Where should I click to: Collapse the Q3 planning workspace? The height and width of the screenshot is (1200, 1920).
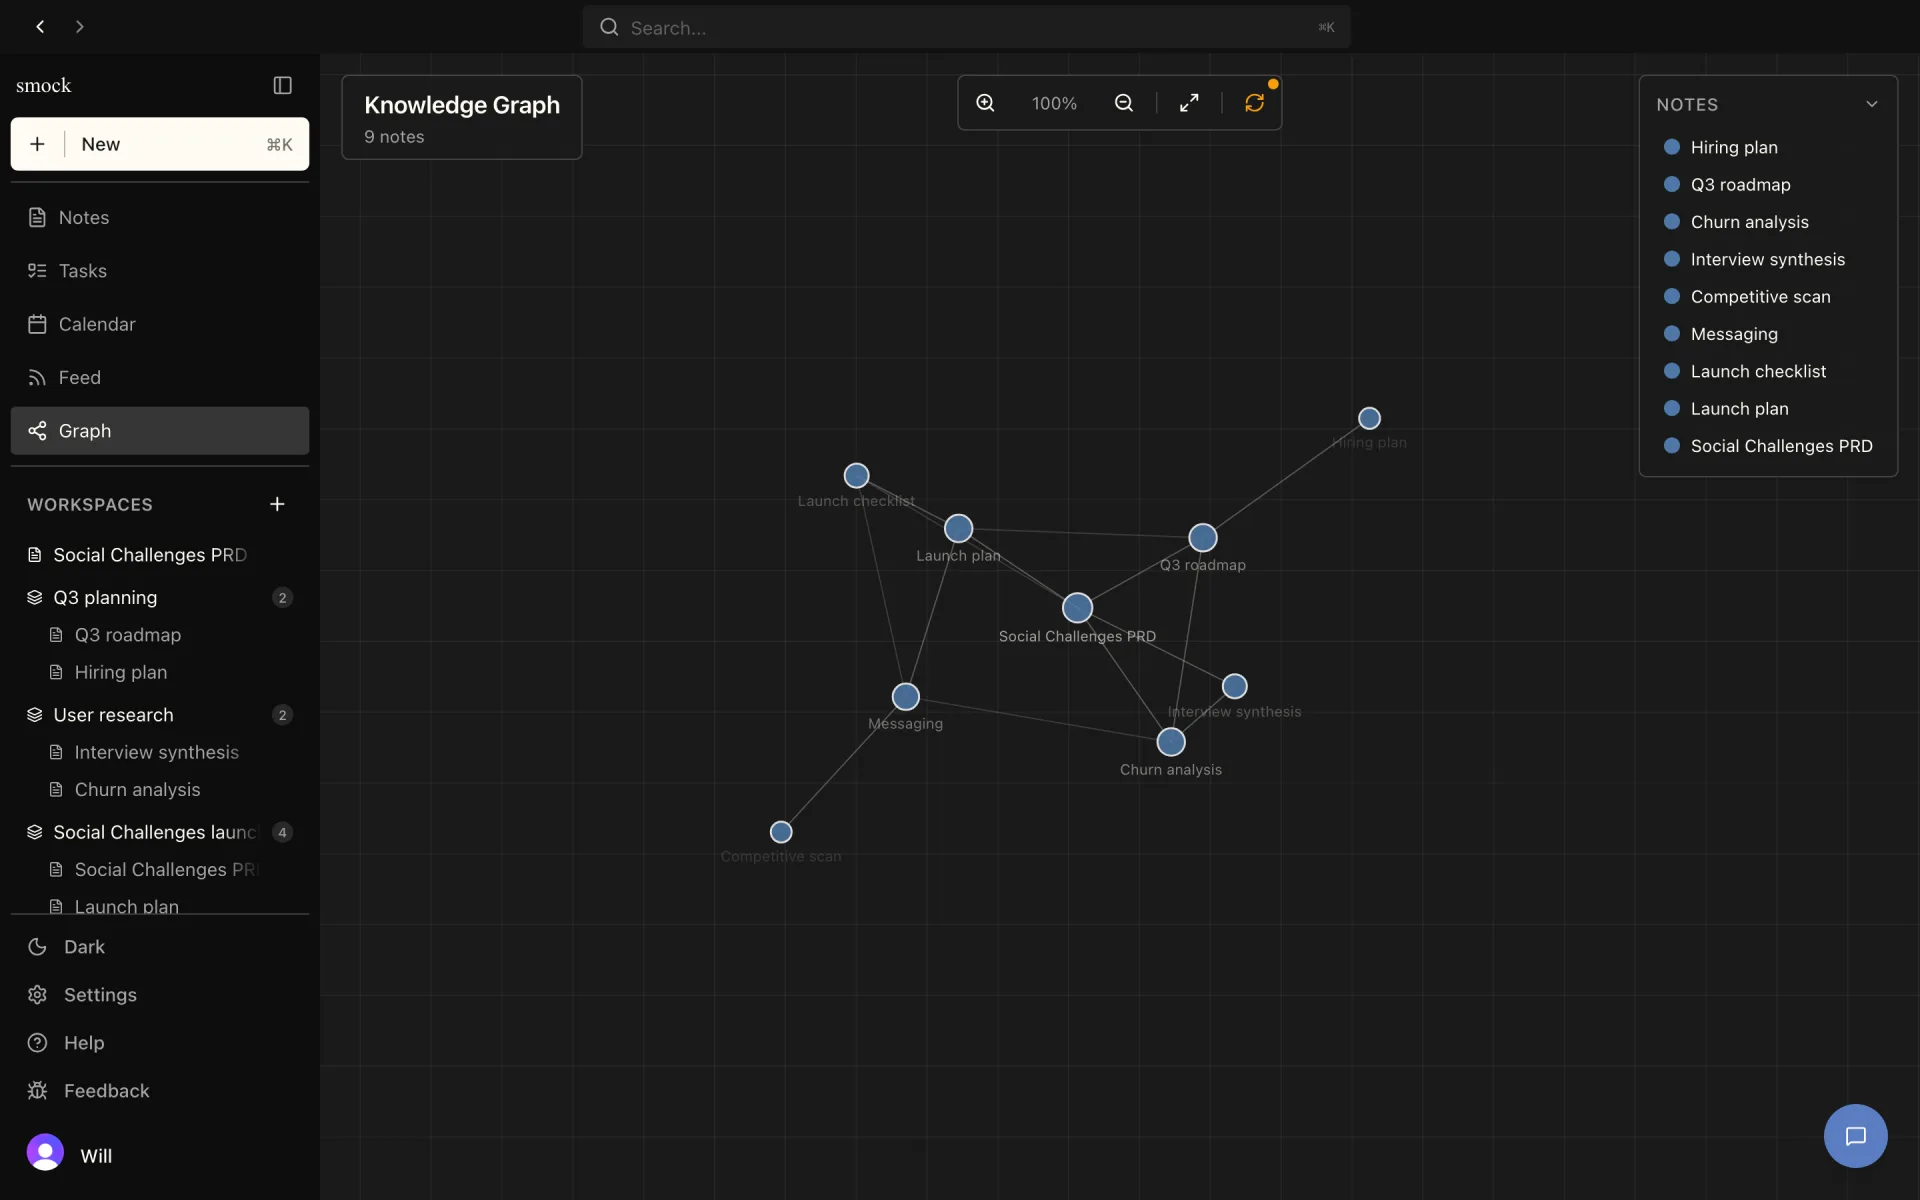pyautogui.click(x=35, y=597)
